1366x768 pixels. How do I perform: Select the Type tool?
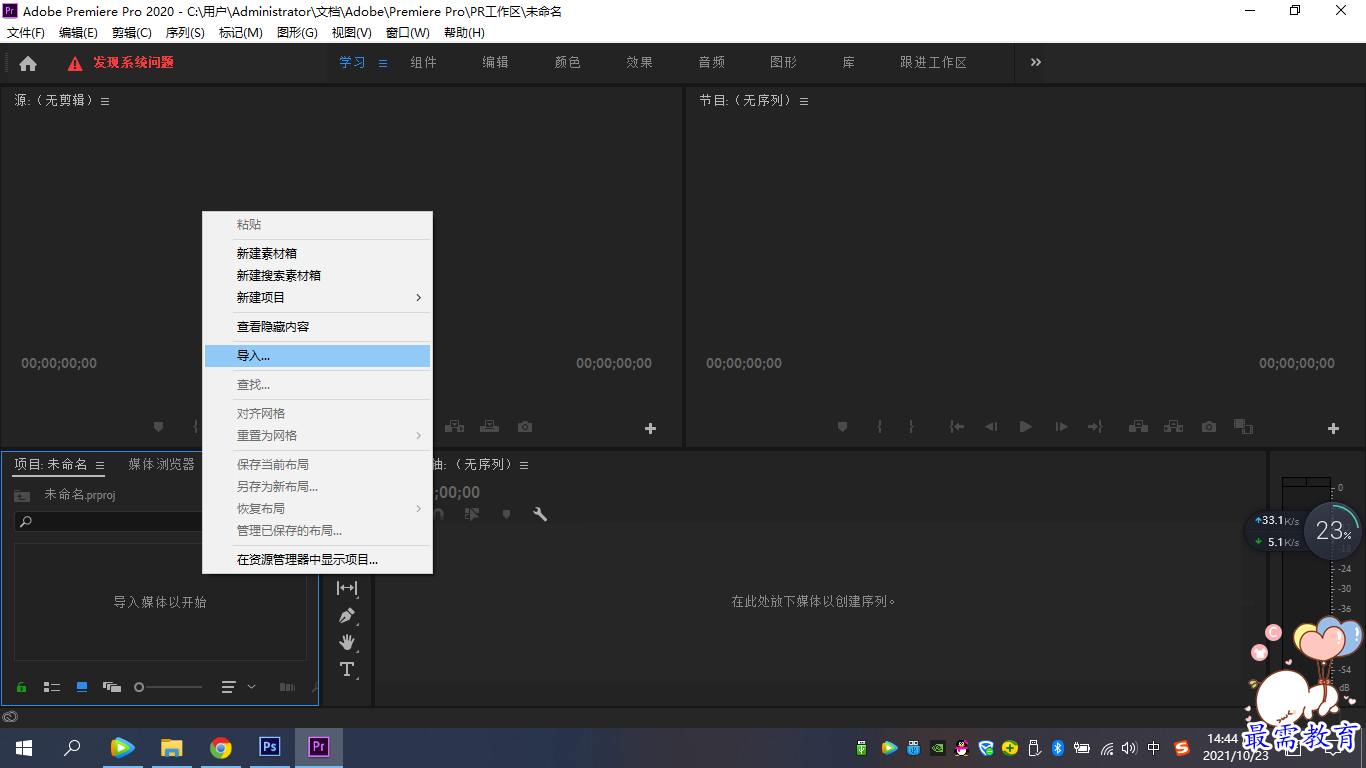pyautogui.click(x=347, y=669)
